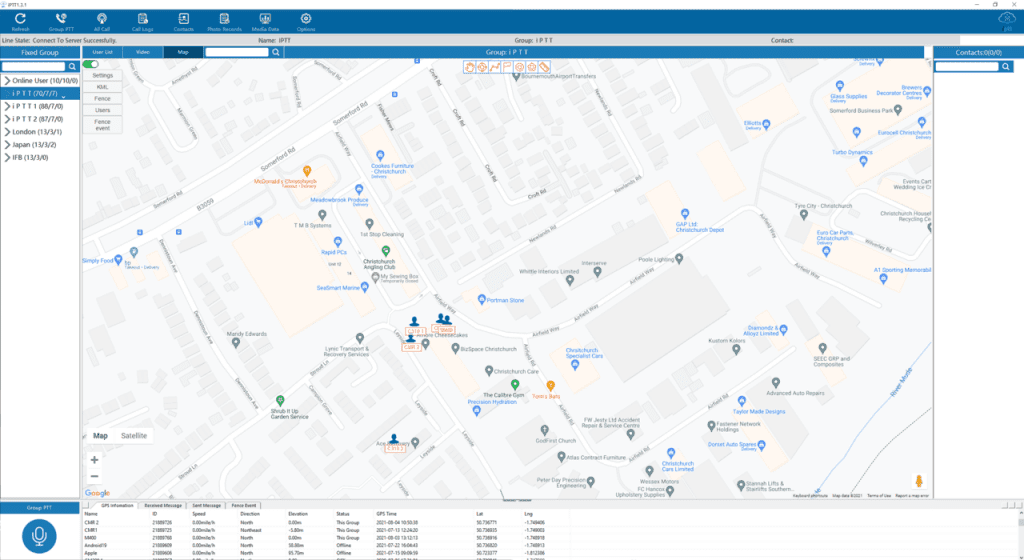The width and height of the screenshot is (1024, 560).
Task: Click the Fixed Group search input field
Action: pos(34,67)
